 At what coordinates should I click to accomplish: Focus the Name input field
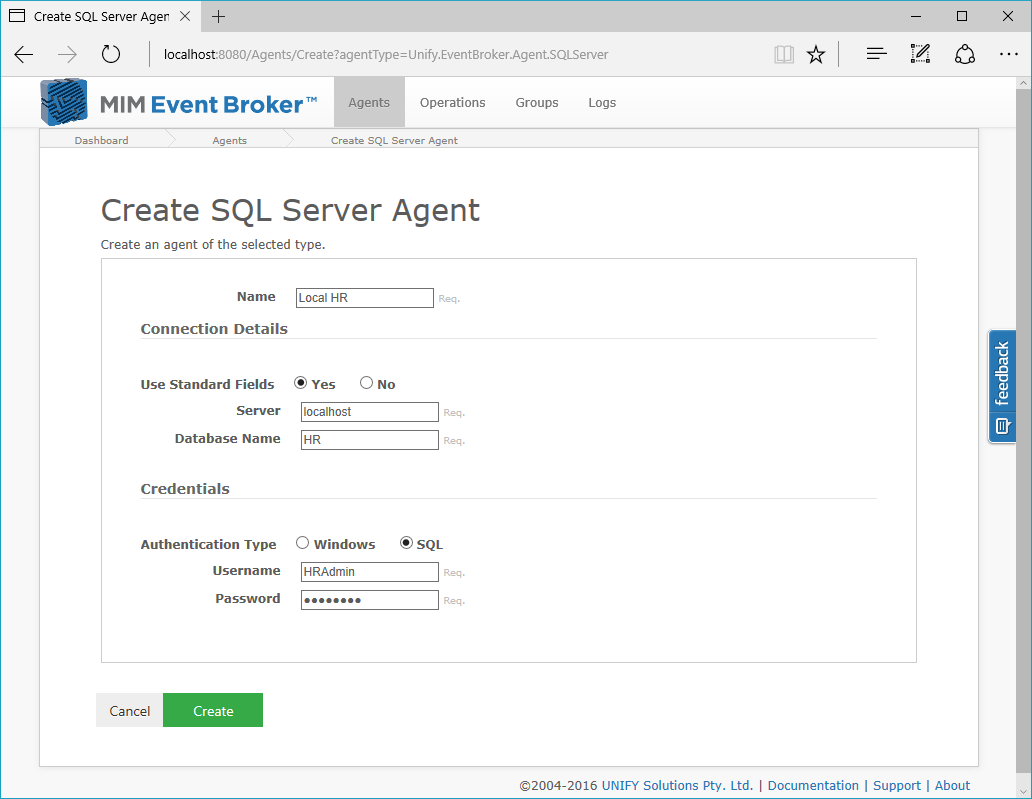coord(365,297)
